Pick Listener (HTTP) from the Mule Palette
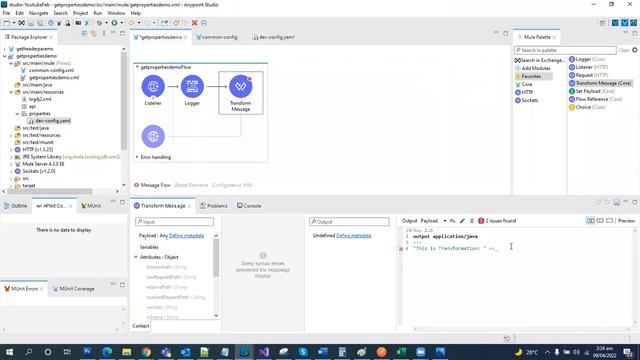 point(588,67)
